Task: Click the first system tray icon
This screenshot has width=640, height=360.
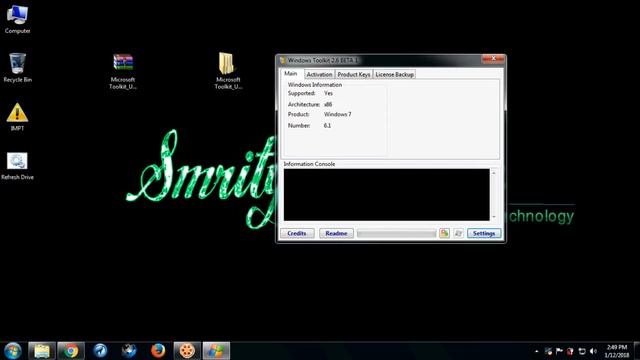Action: click(548, 351)
